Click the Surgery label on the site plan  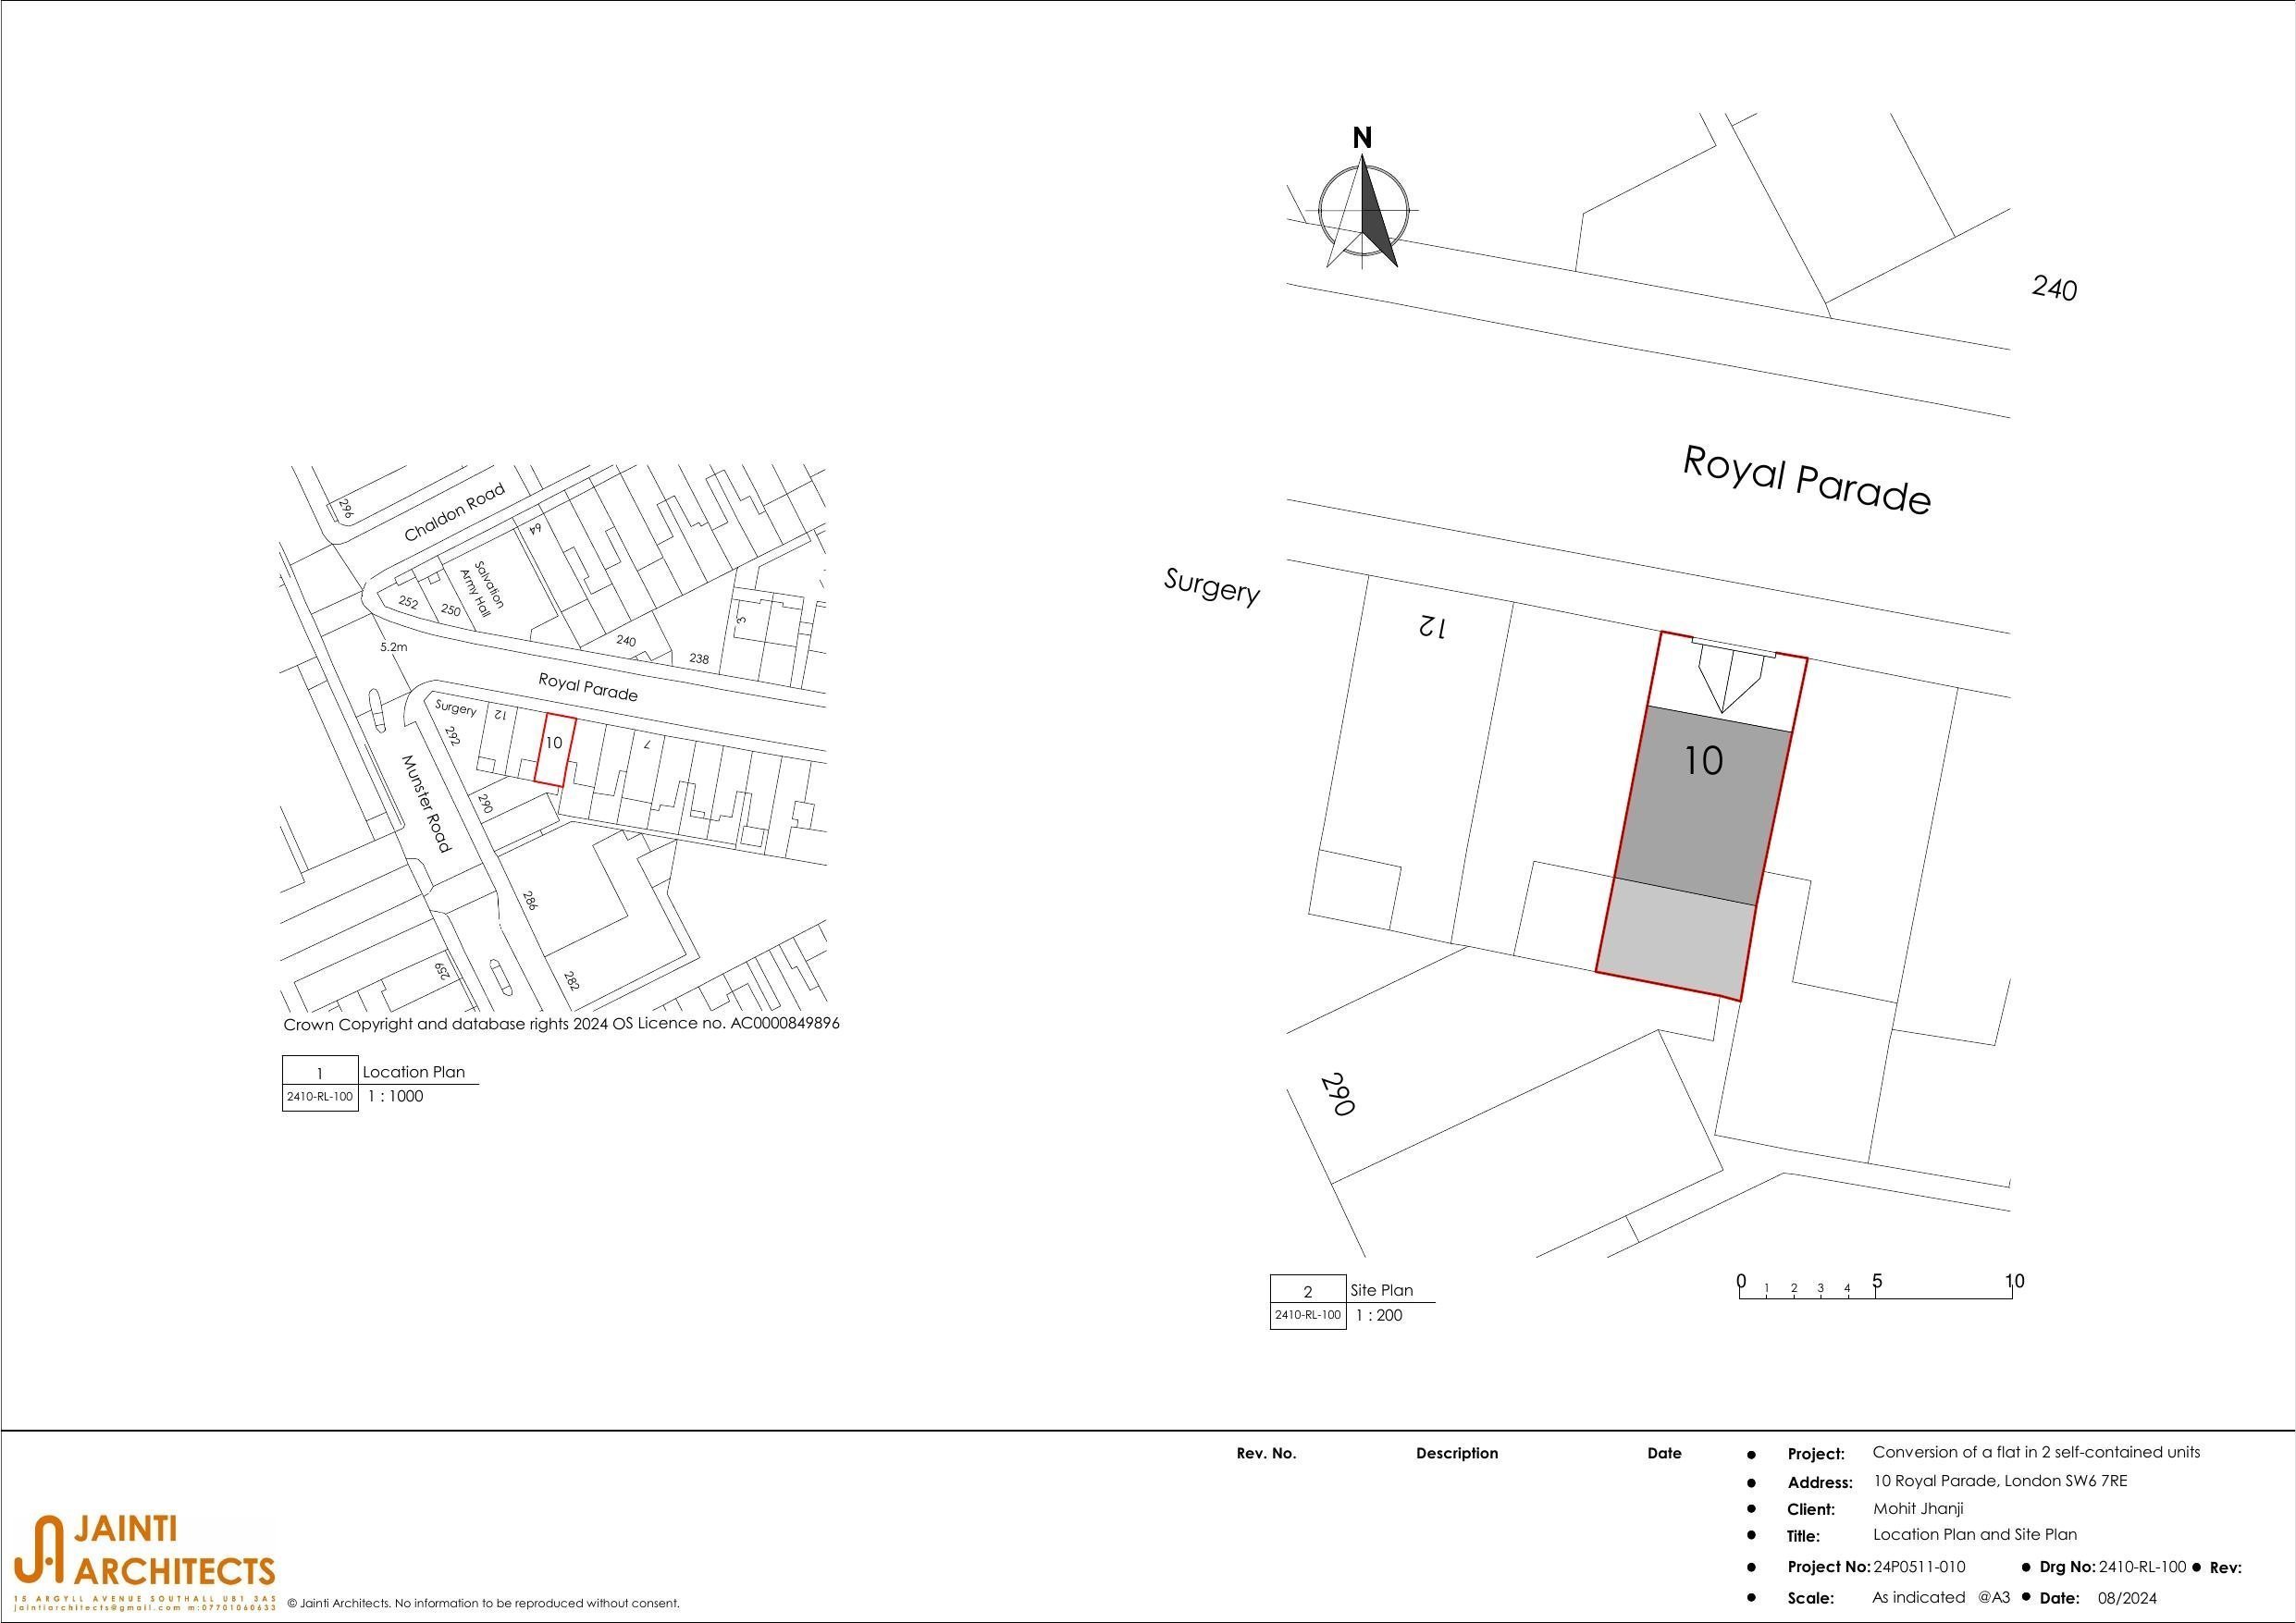(x=1212, y=585)
